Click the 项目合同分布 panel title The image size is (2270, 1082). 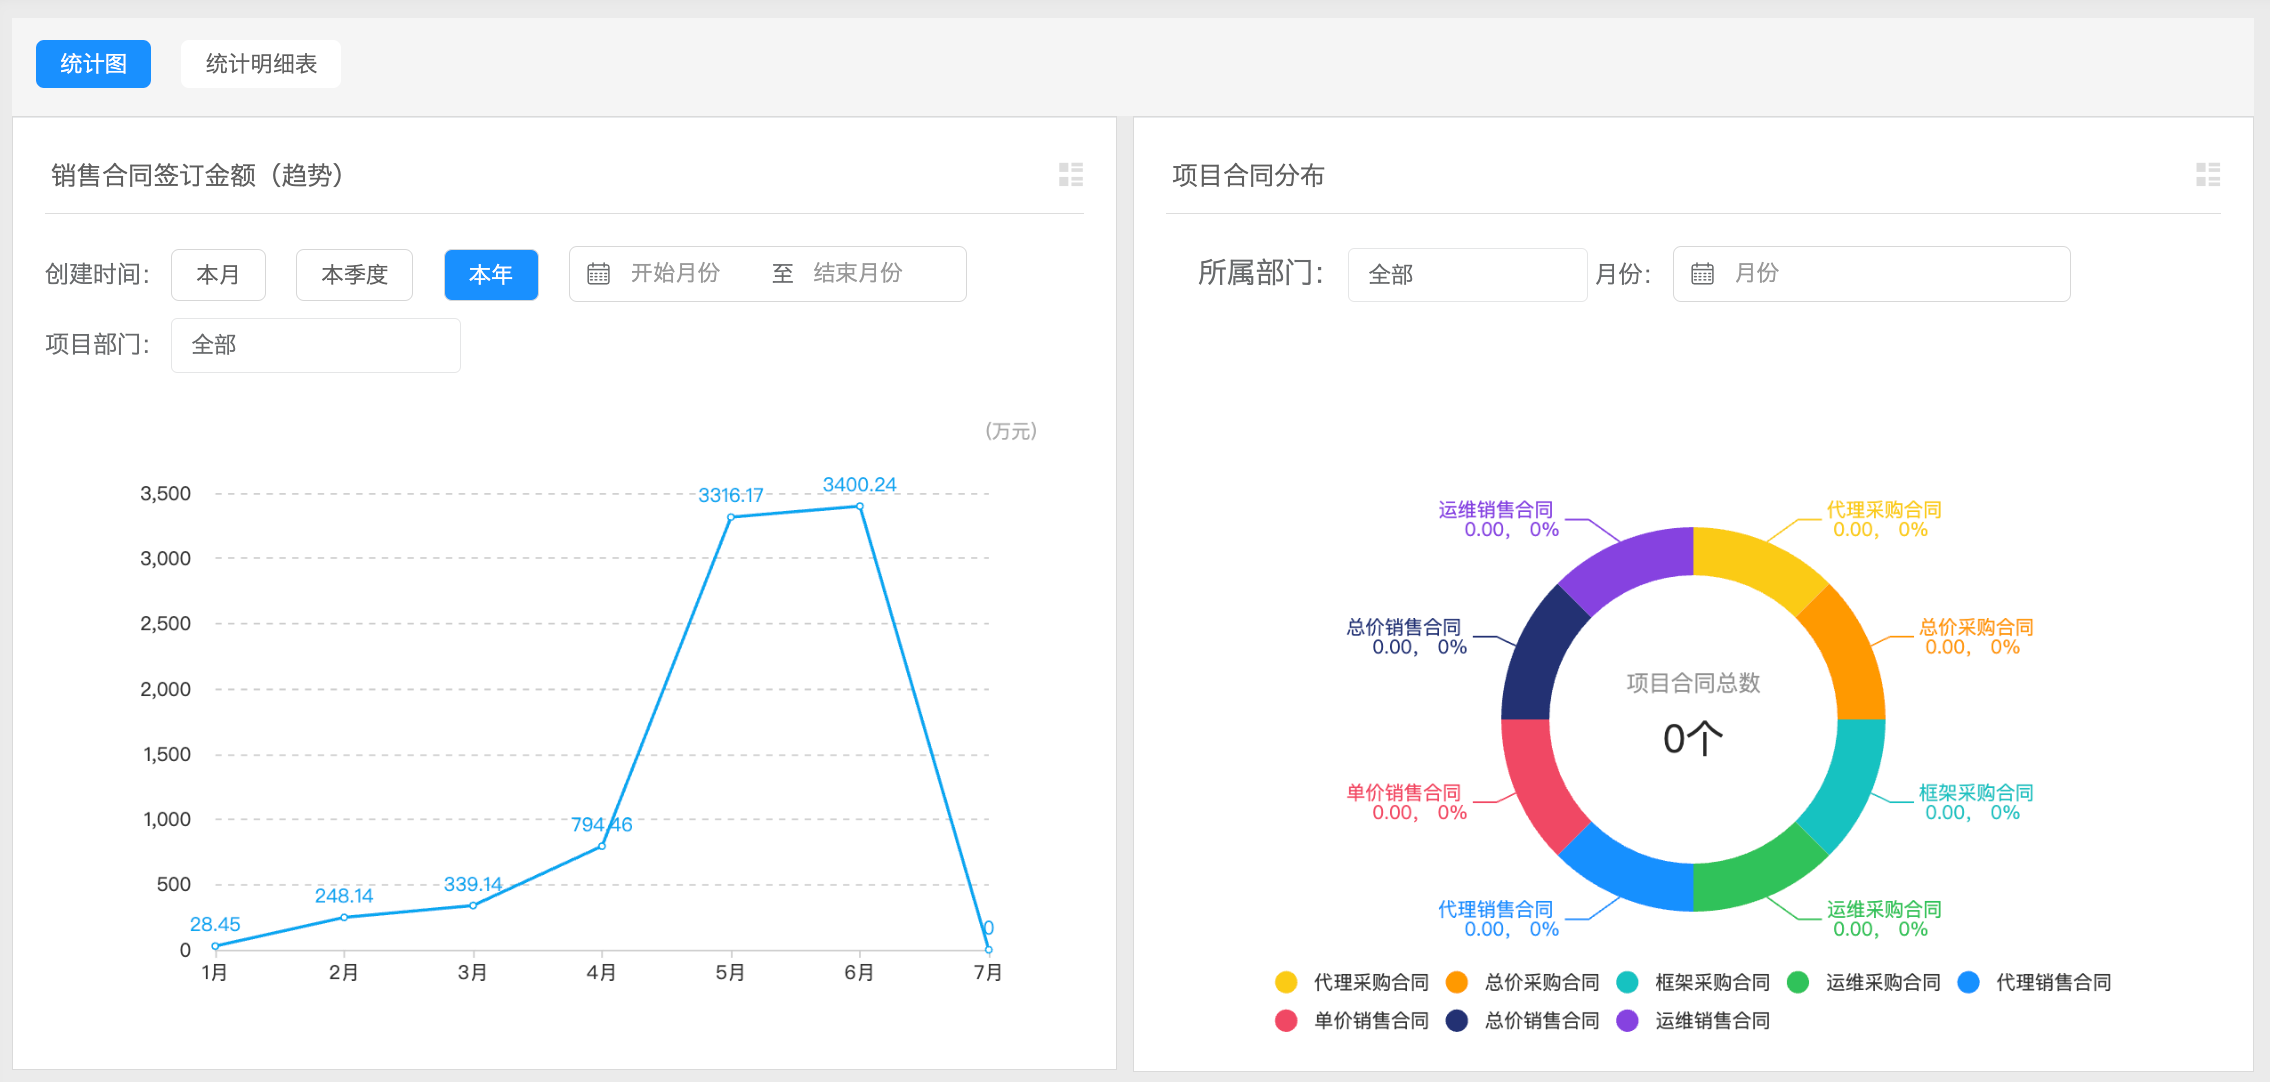1248,175
